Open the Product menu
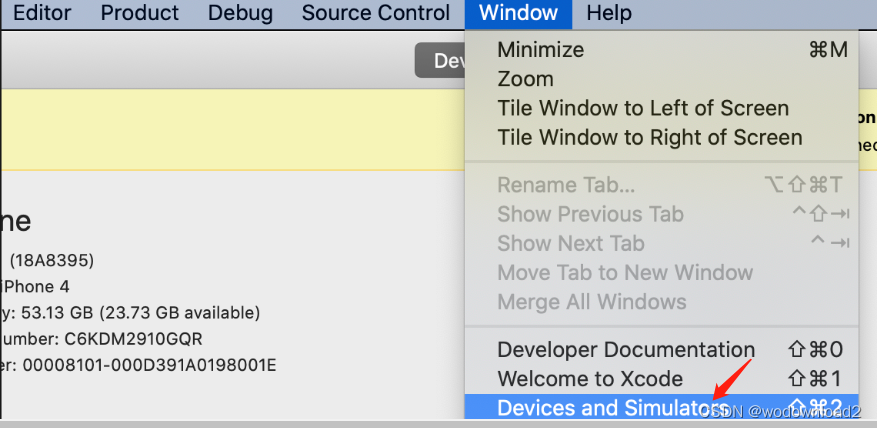The width and height of the screenshot is (877, 428). click(140, 13)
